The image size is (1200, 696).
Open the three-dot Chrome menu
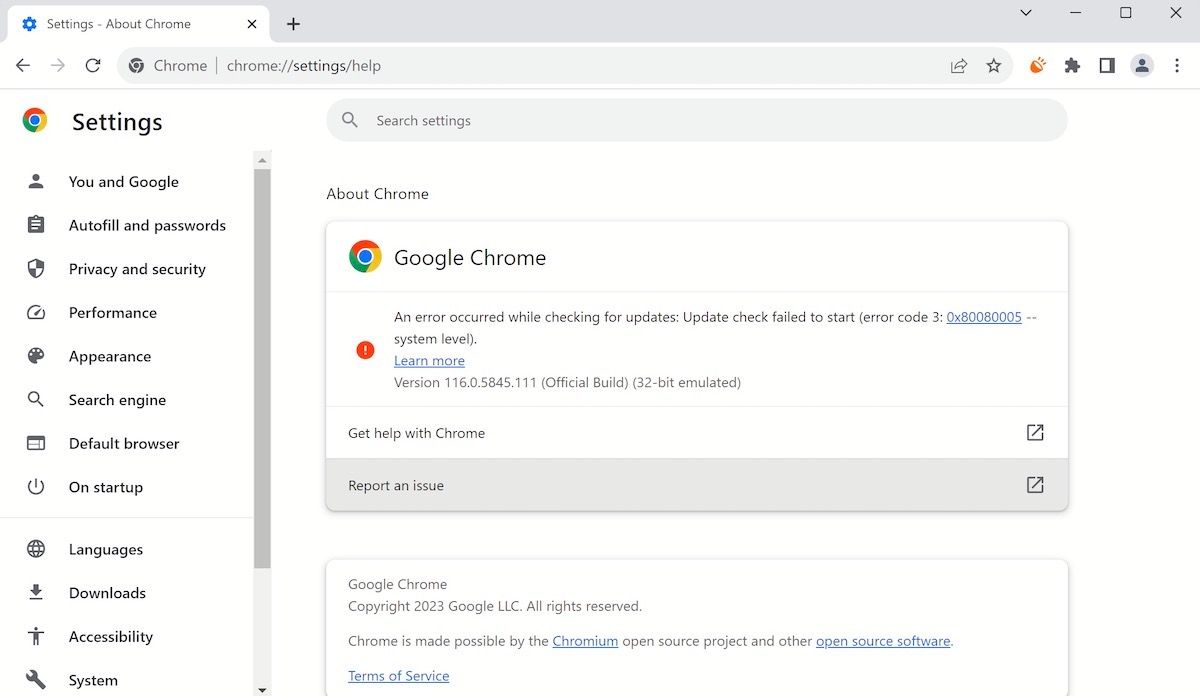1177,65
